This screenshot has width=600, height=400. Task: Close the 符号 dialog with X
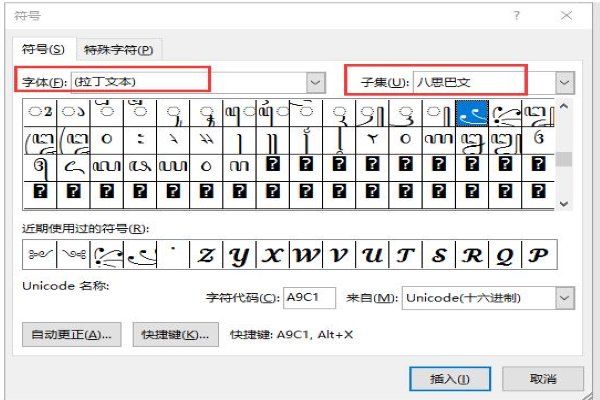coord(566,15)
